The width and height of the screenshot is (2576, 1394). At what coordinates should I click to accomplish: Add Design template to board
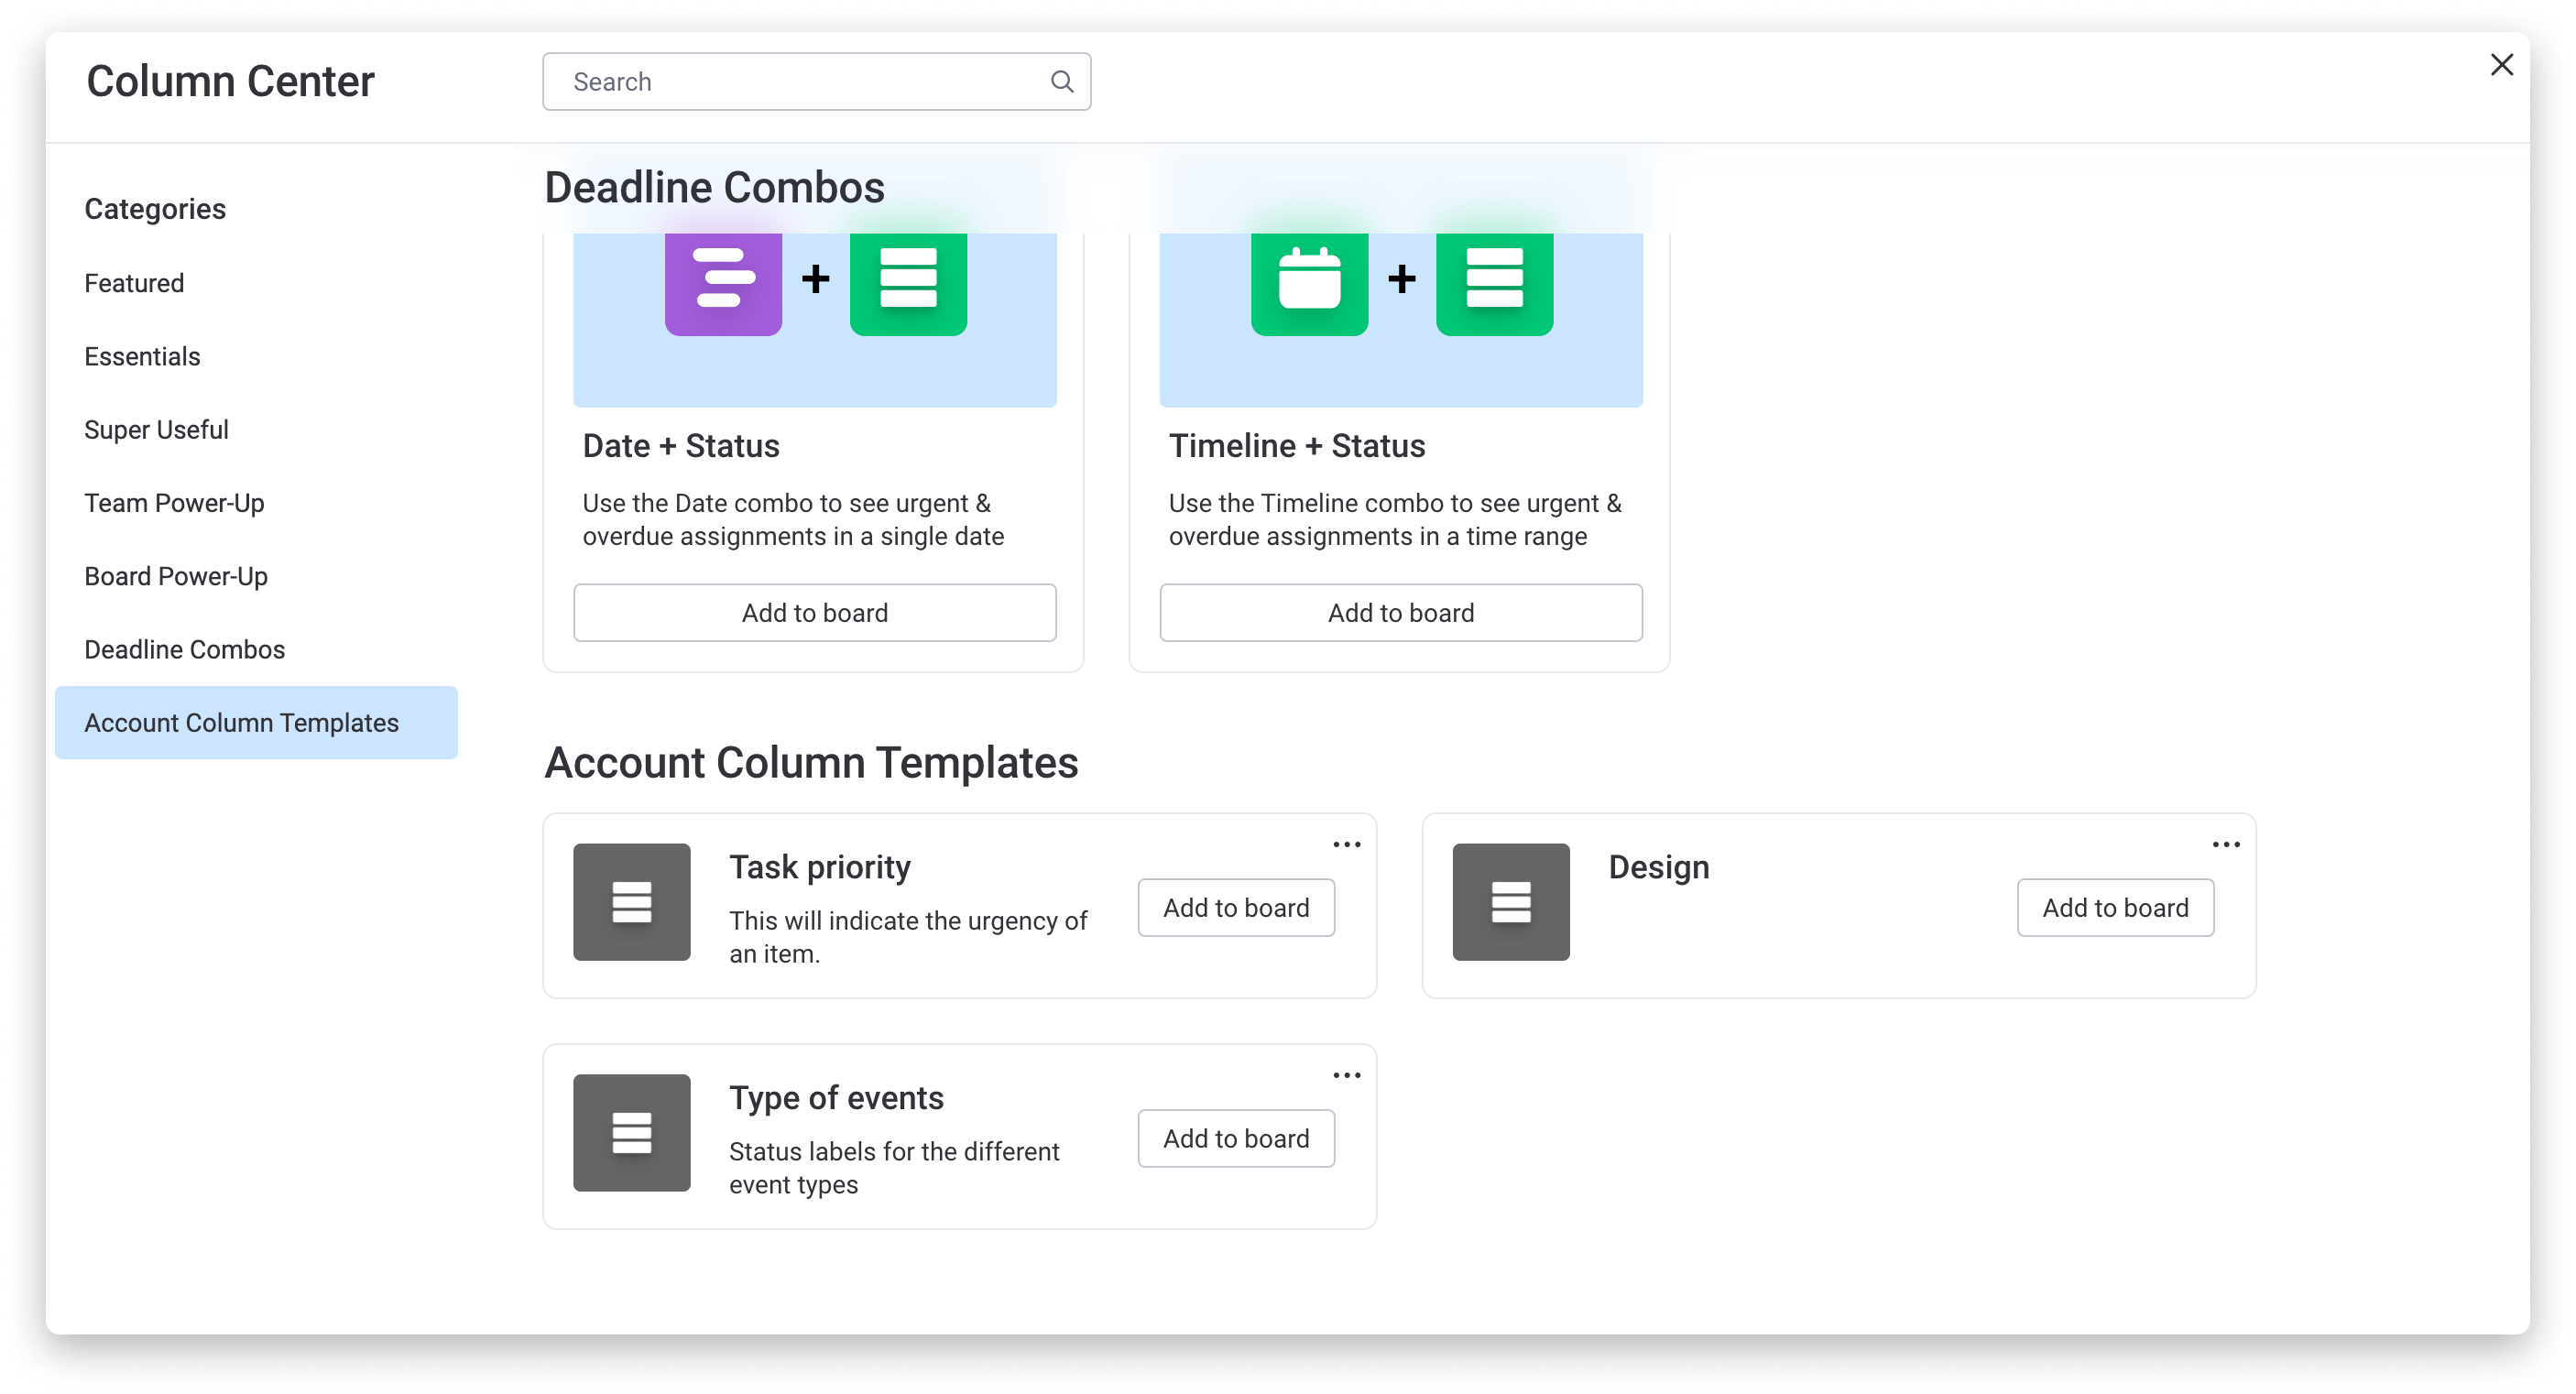(x=2114, y=908)
